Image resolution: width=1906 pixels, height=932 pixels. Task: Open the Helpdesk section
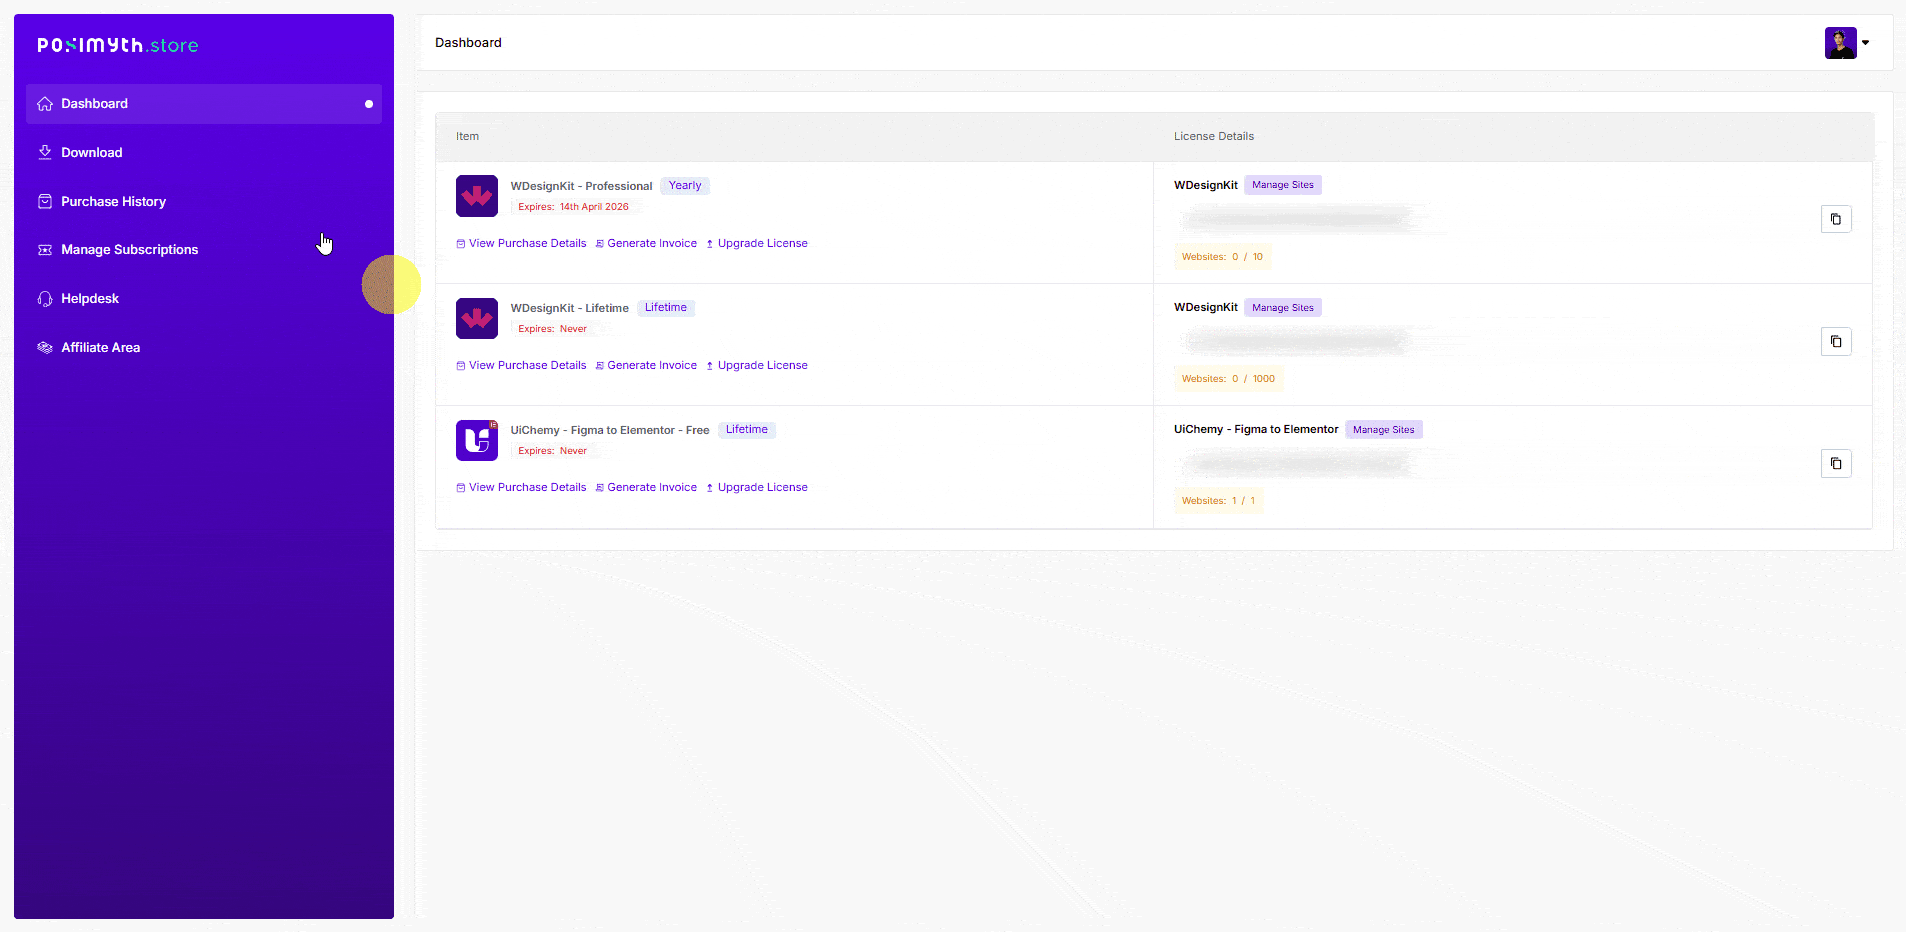coord(204,299)
